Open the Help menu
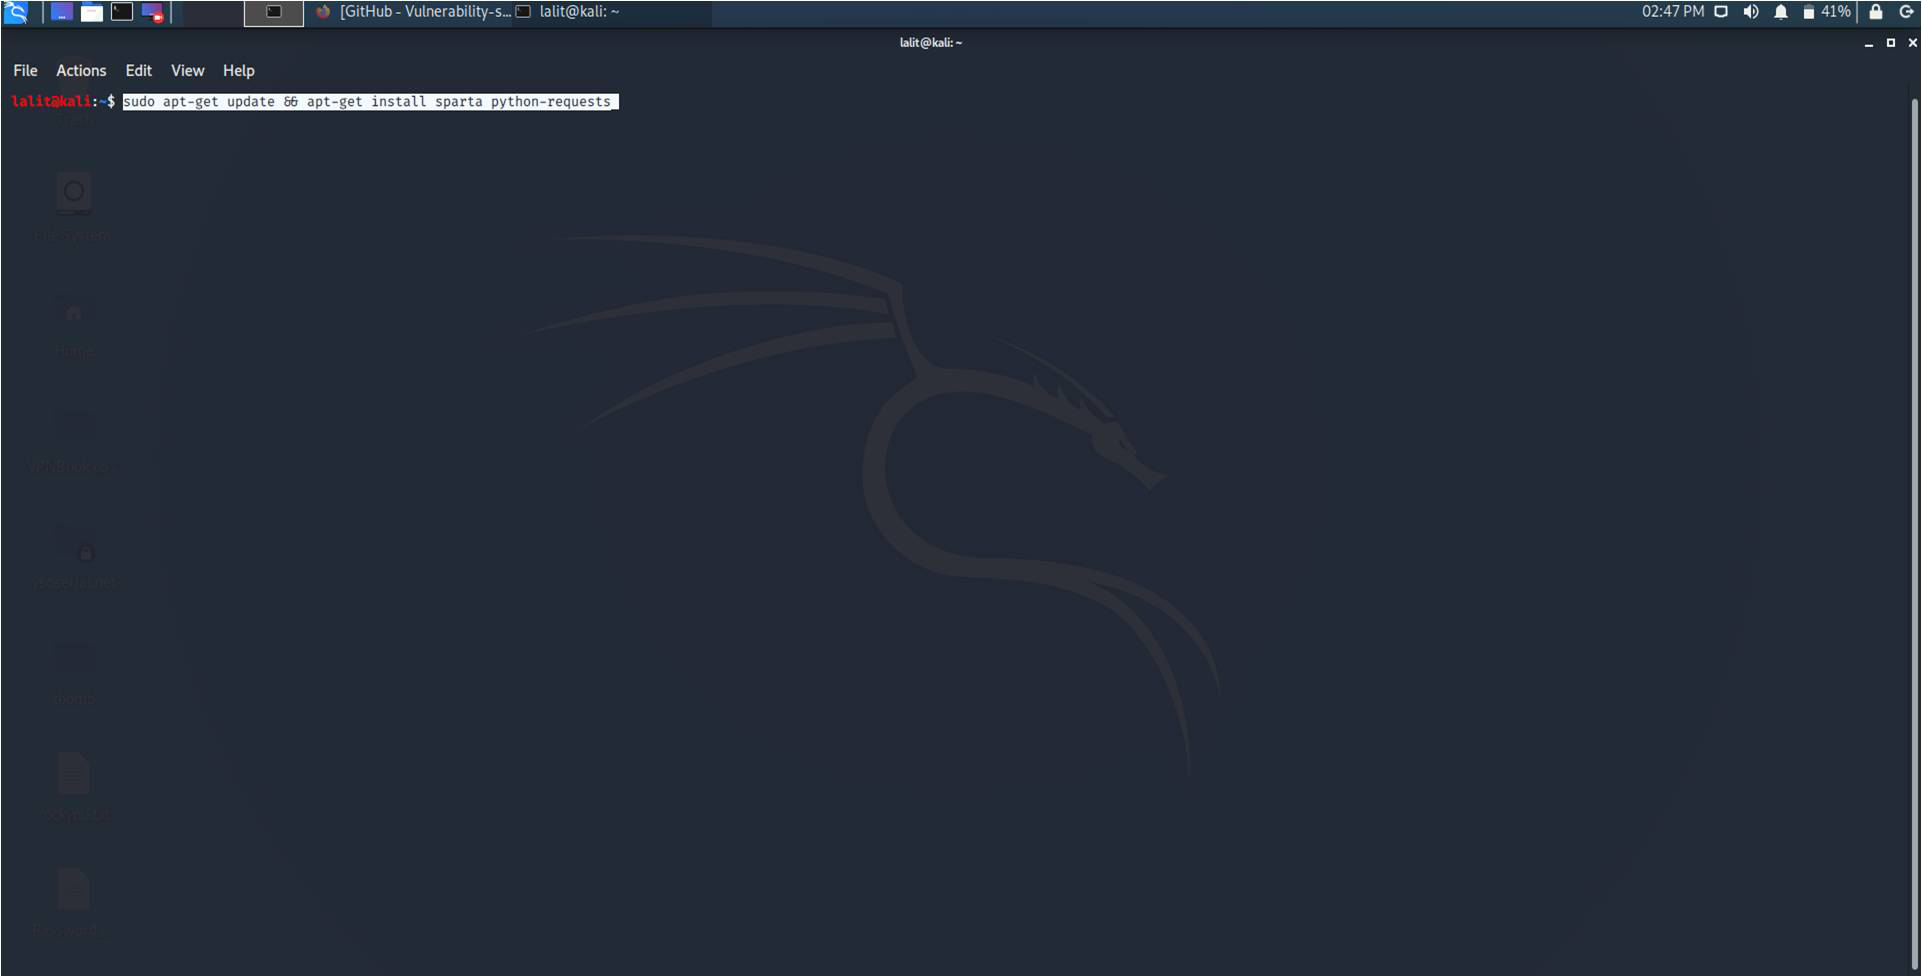The image size is (1922, 977). pos(238,71)
